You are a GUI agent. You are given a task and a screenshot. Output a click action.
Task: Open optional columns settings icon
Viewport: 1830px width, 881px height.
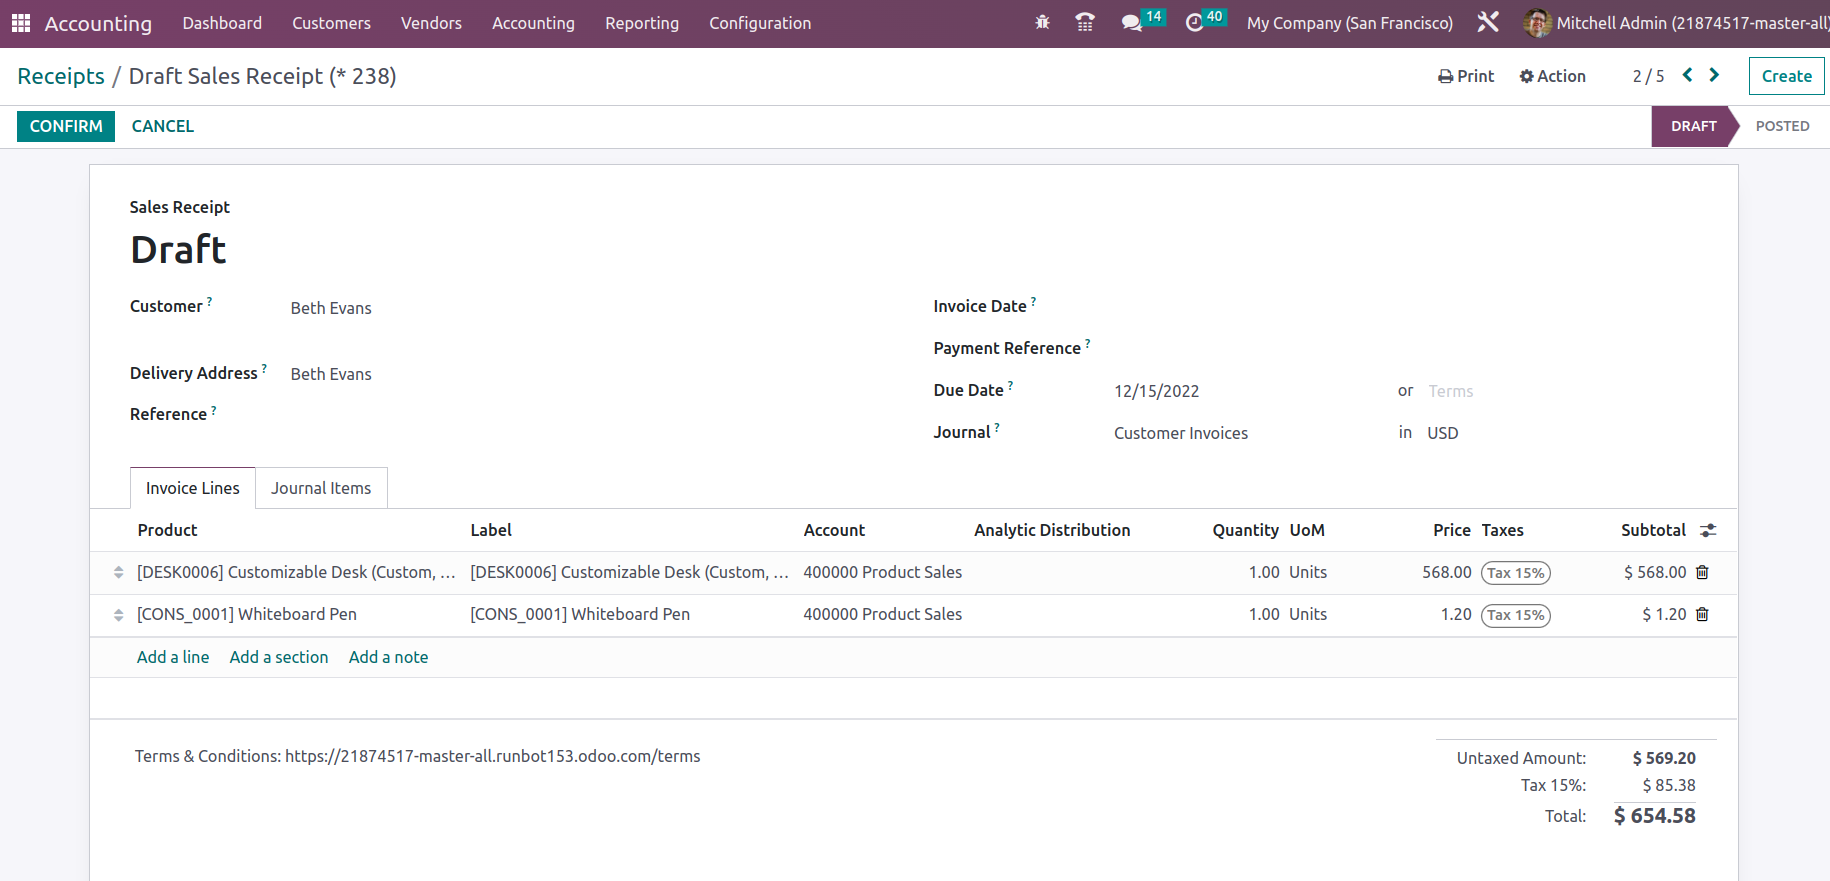coord(1708,530)
